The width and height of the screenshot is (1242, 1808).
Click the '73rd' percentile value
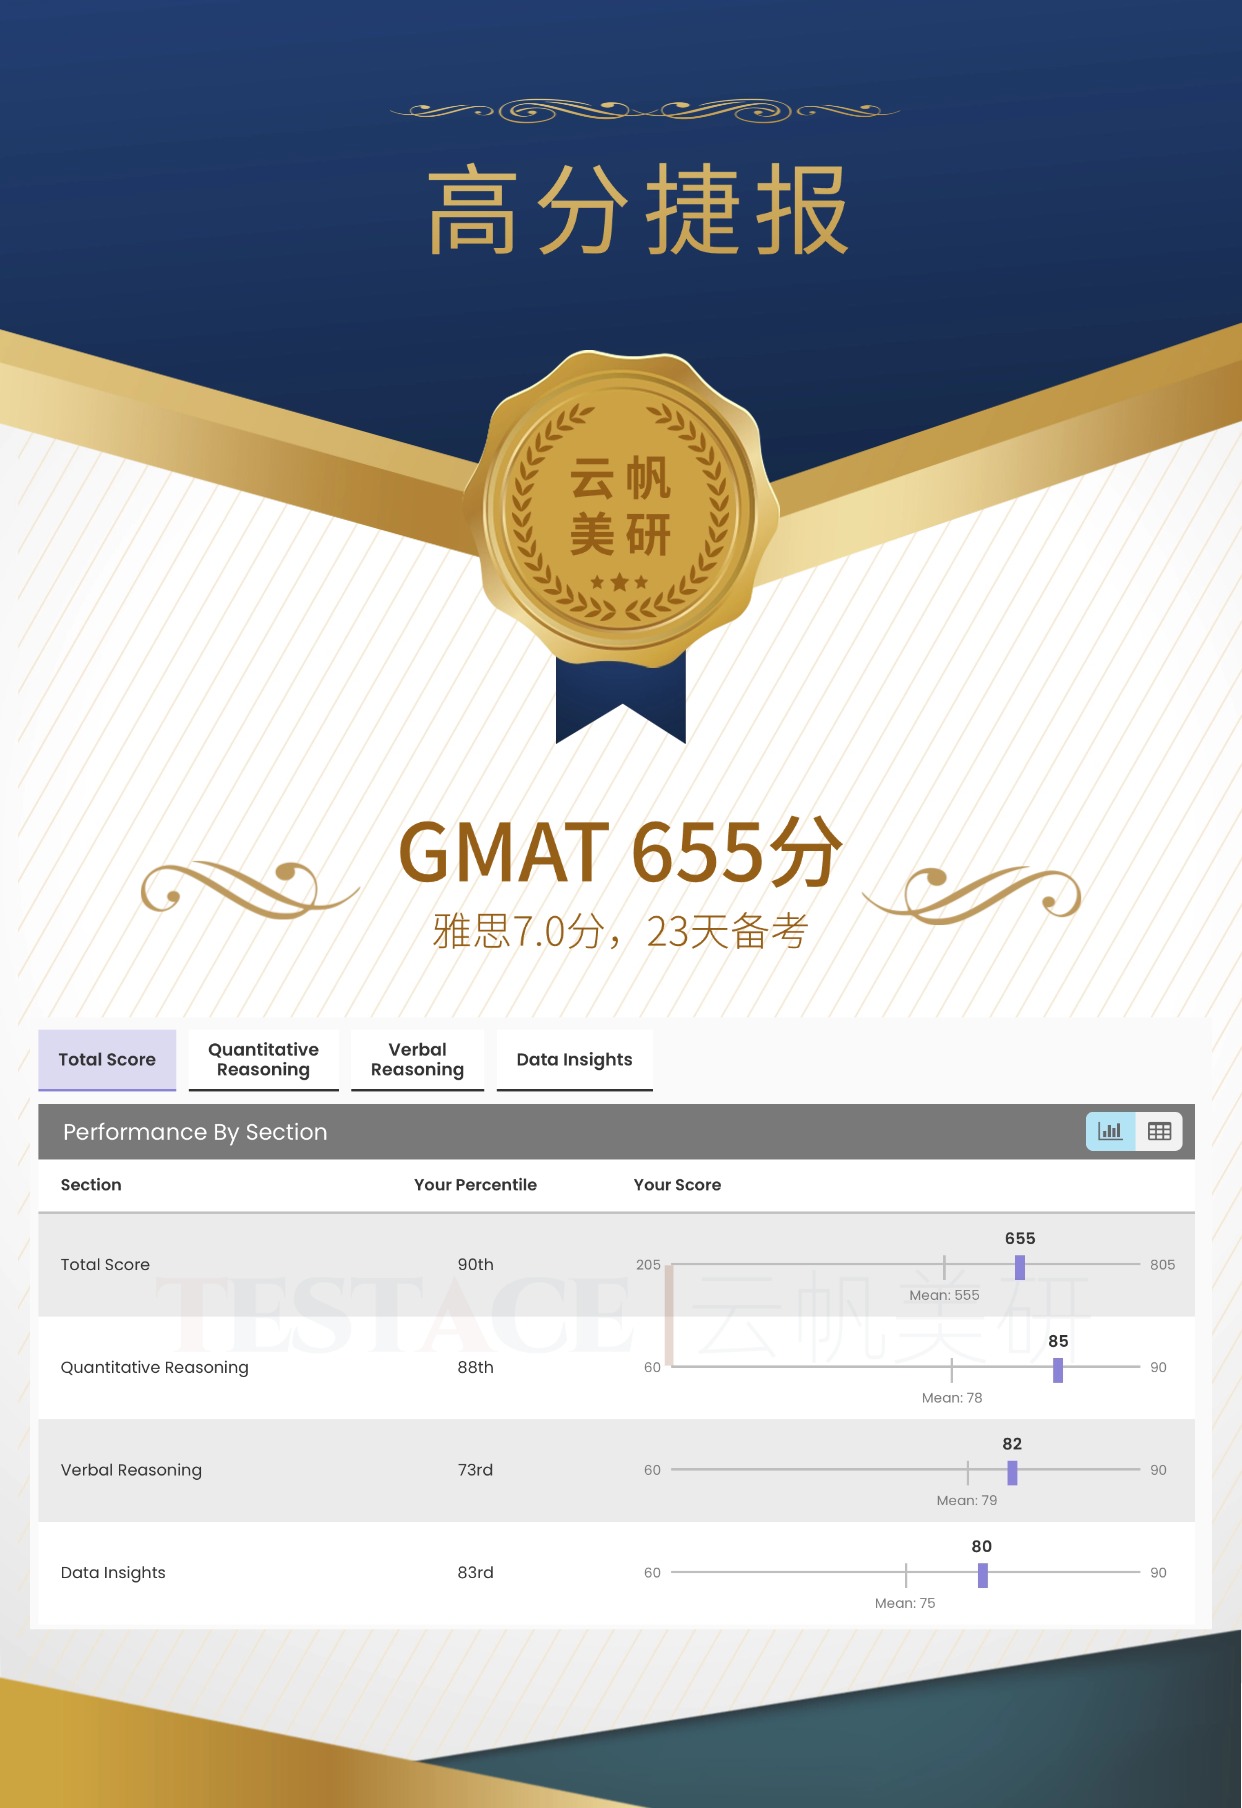click(475, 1470)
